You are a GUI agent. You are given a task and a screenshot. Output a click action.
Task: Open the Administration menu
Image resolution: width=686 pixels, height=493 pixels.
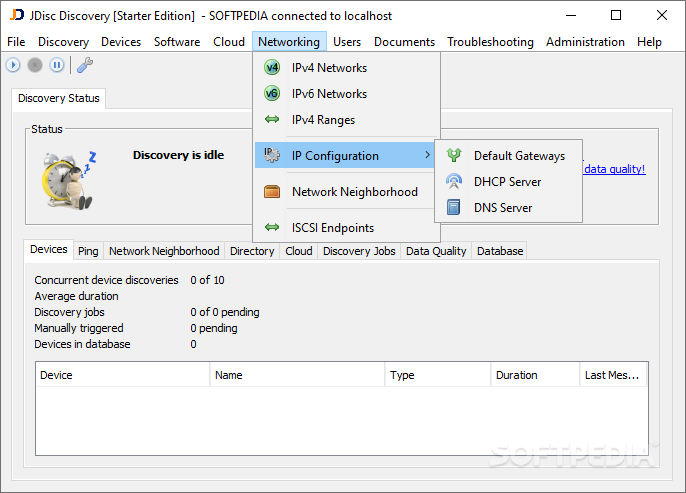click(x=585, y=42)
